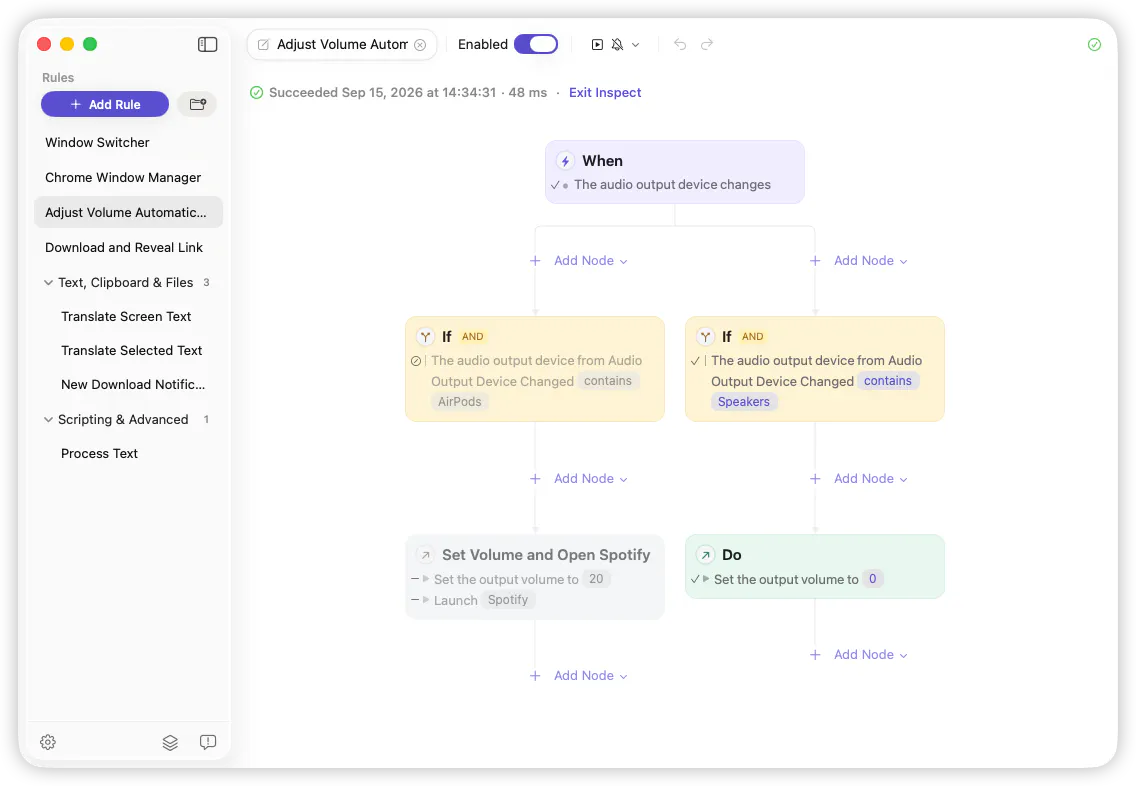Click the 'Do' node title
Viewport: 1136px width, 786px height.
[x=732, y=555]
